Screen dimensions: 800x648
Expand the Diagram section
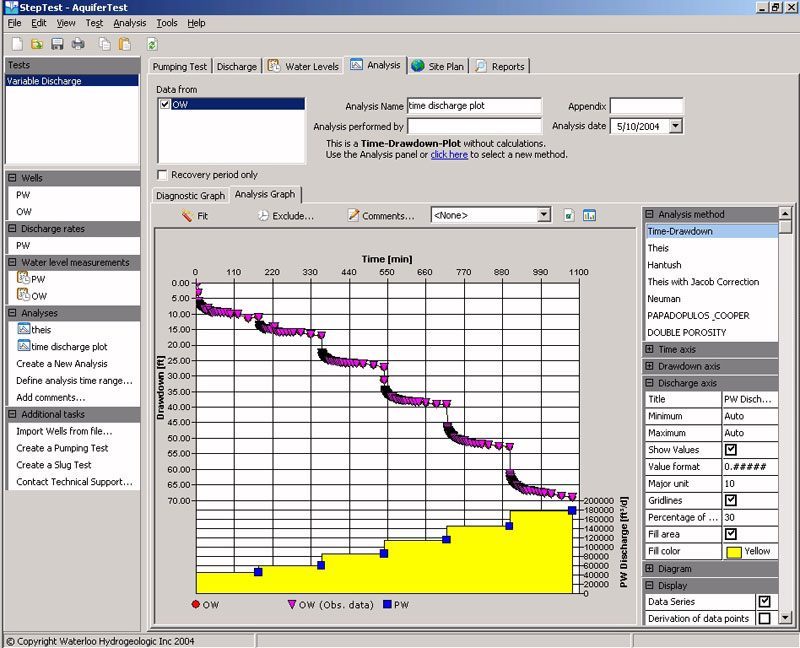click(x=649, y=568)
